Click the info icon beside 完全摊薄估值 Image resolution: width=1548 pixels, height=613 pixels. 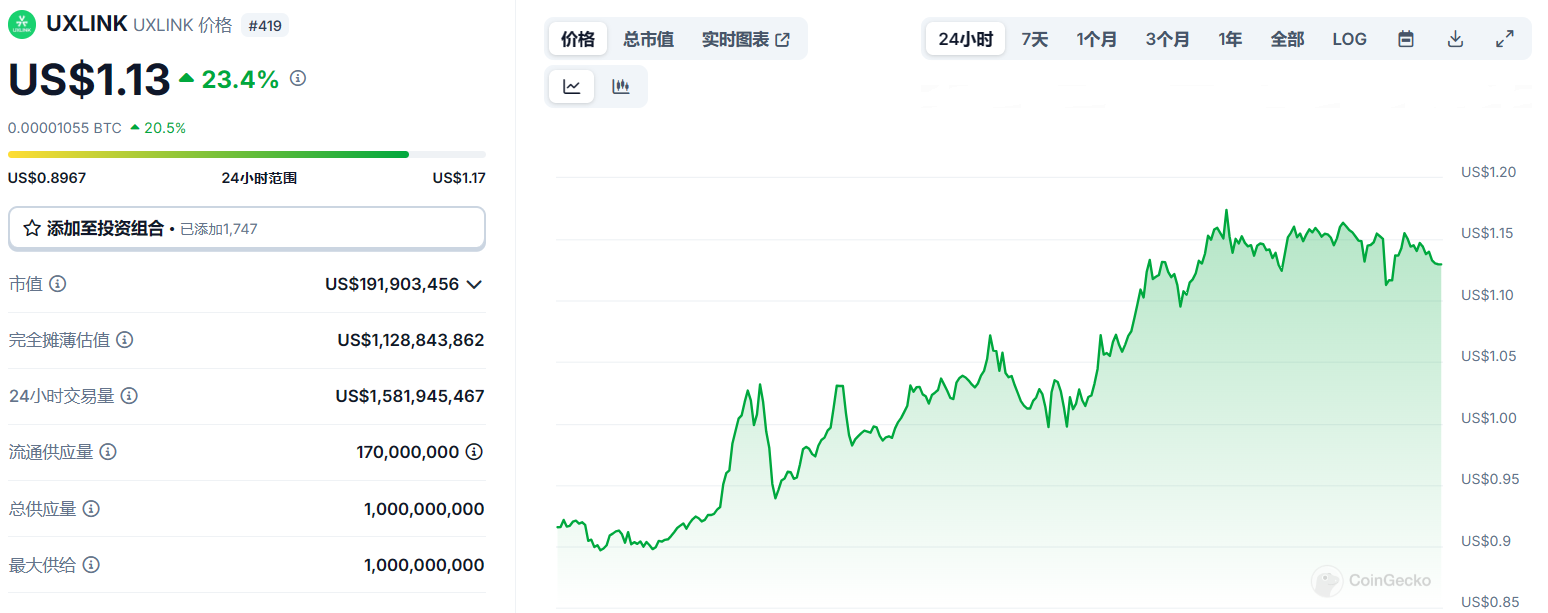125,340
